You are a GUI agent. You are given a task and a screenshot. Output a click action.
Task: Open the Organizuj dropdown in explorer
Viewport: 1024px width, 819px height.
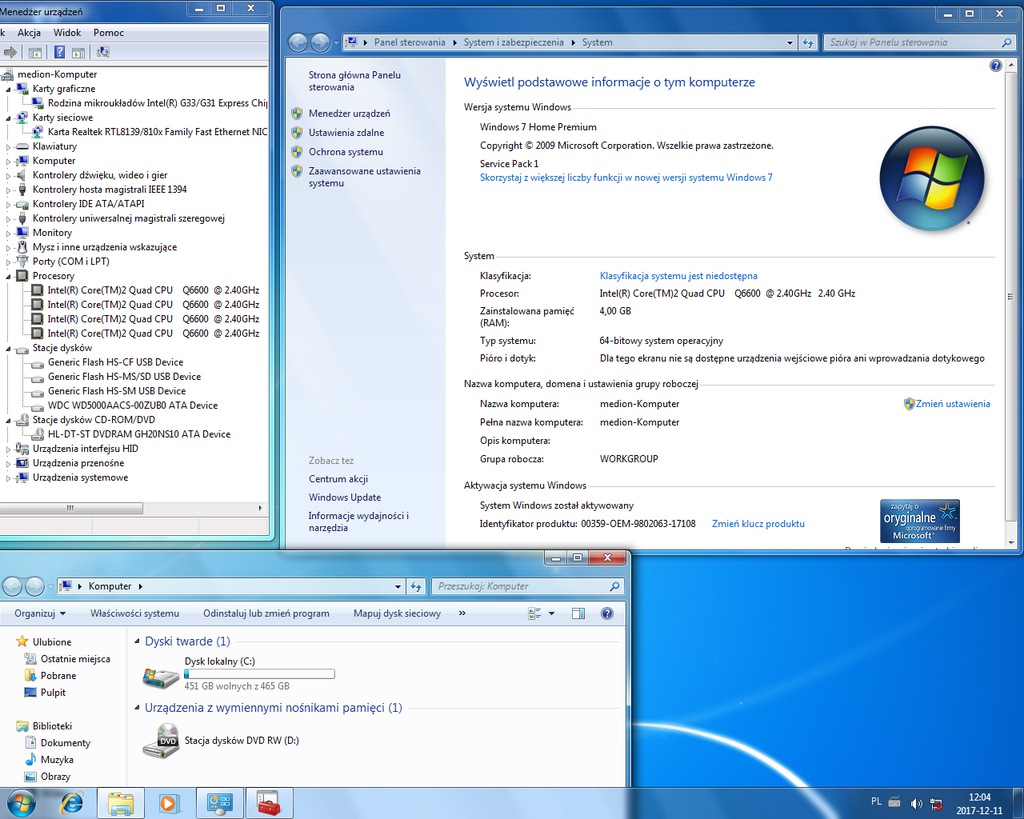[x=40, y=613]
